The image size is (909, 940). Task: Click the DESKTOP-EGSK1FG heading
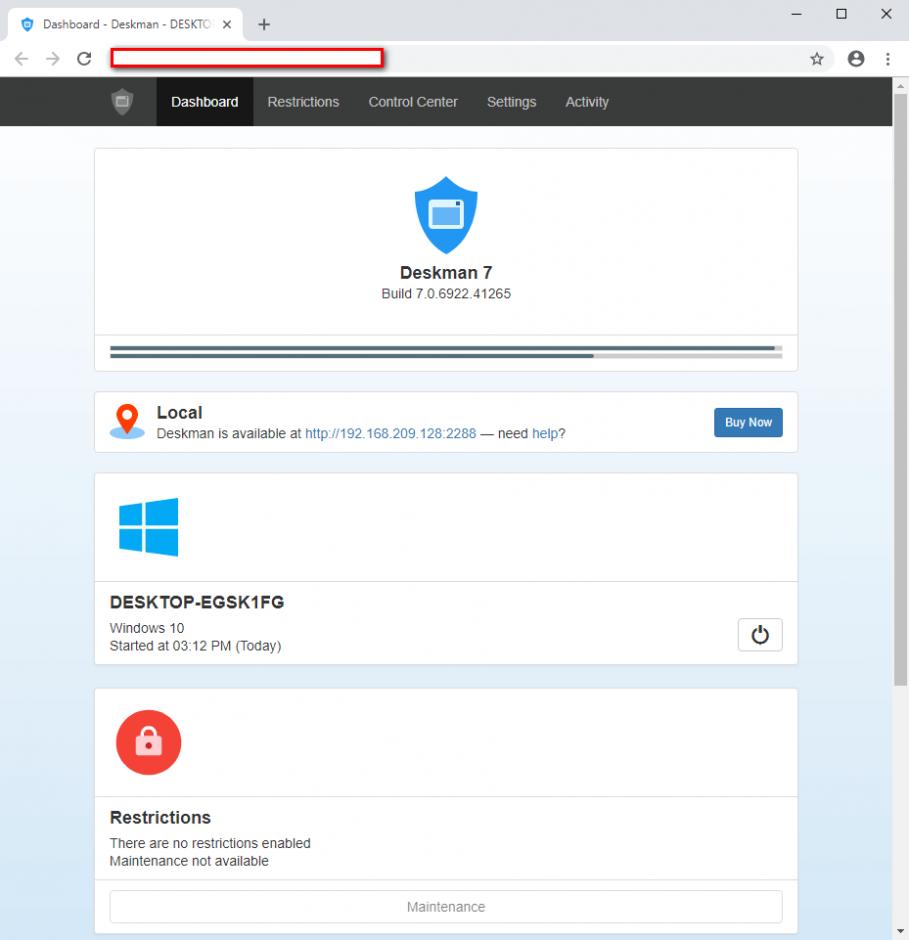coord(197,602)
